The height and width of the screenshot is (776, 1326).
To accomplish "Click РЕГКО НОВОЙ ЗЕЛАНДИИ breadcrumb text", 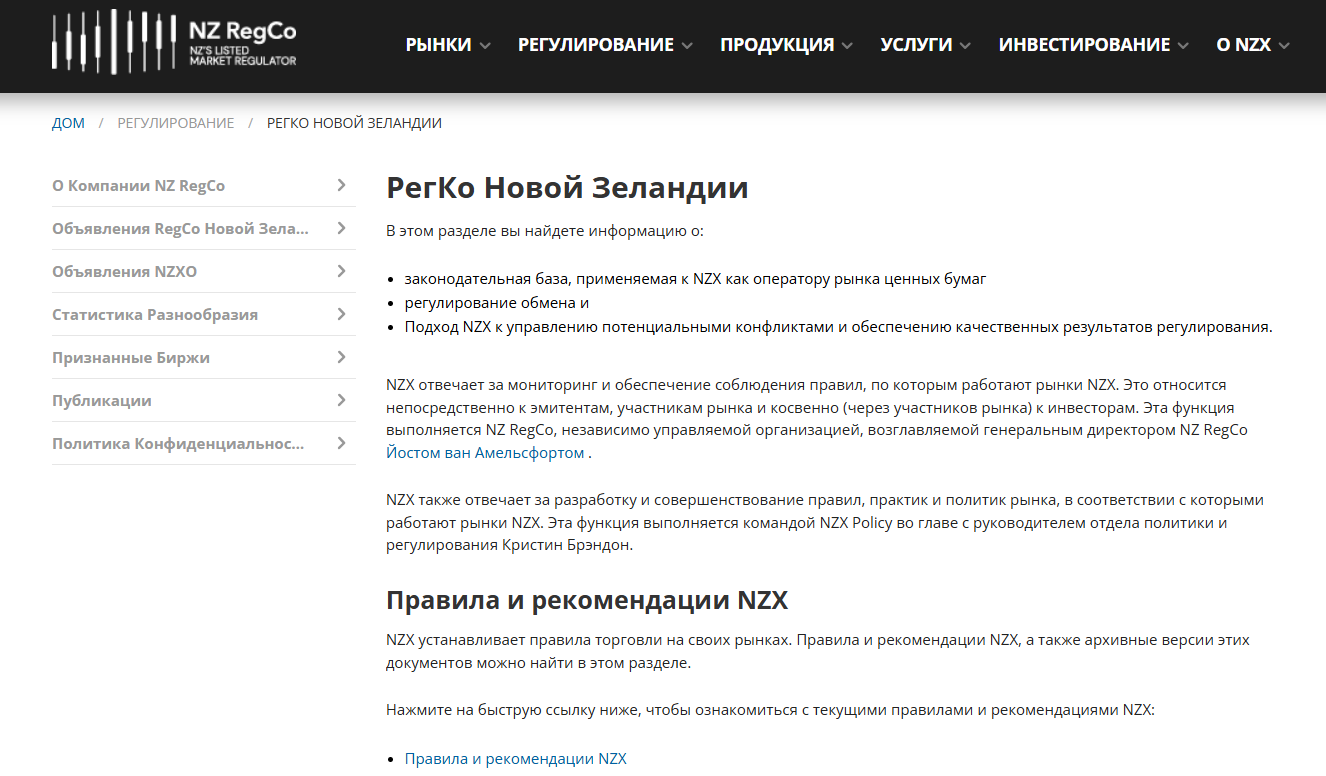I will [x=354, y=123].
